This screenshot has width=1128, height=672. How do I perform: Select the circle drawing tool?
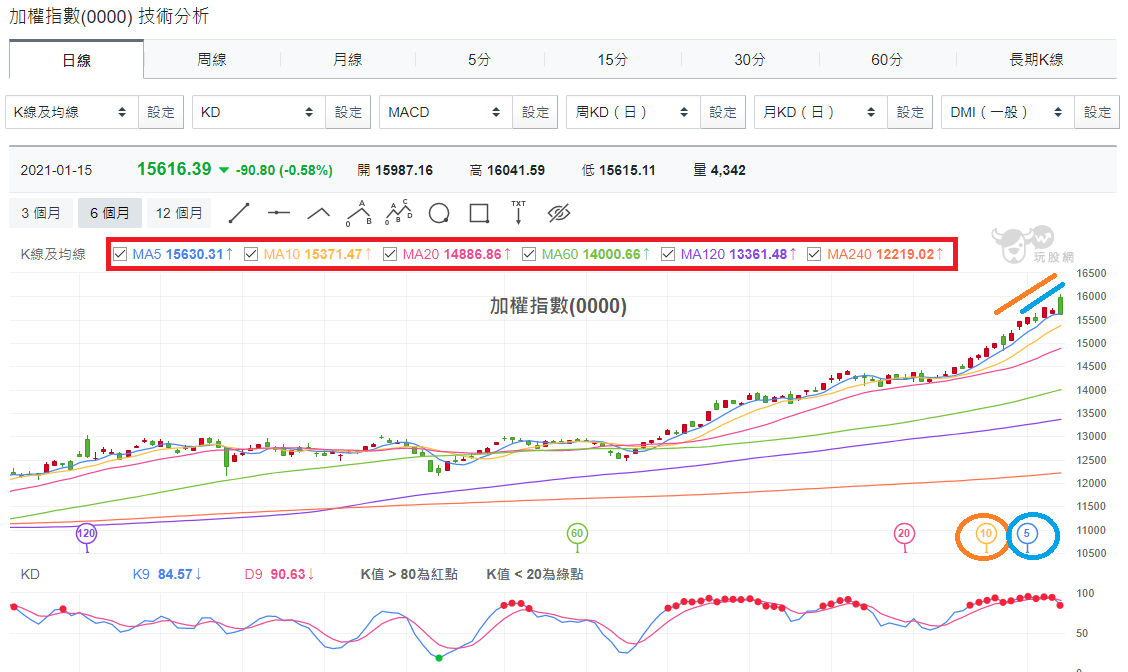pyautogui.click(x=439, y=213)
